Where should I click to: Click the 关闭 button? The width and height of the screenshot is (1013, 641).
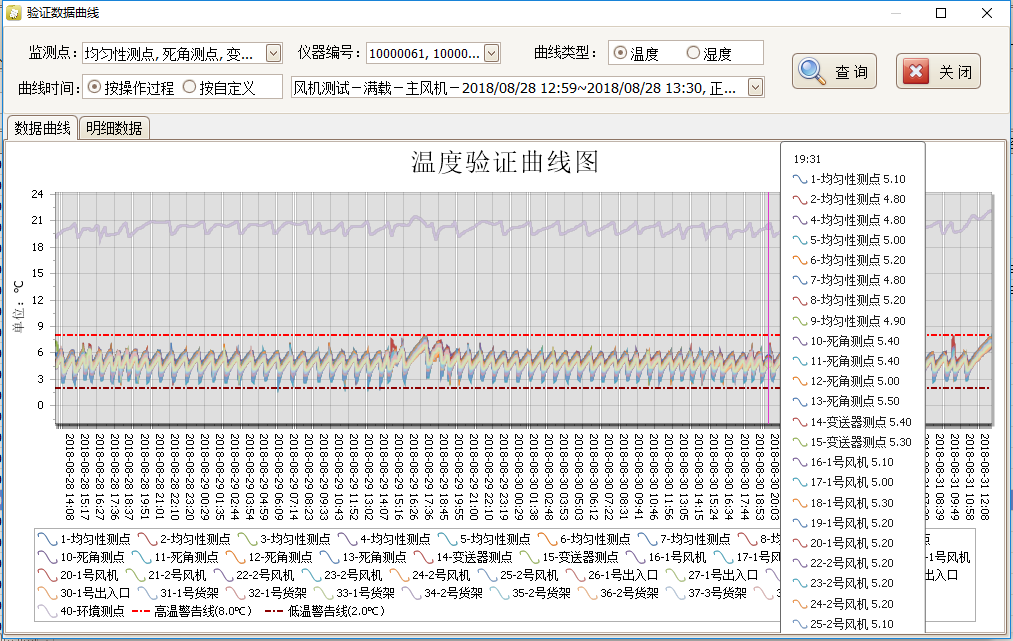(938, 71)
